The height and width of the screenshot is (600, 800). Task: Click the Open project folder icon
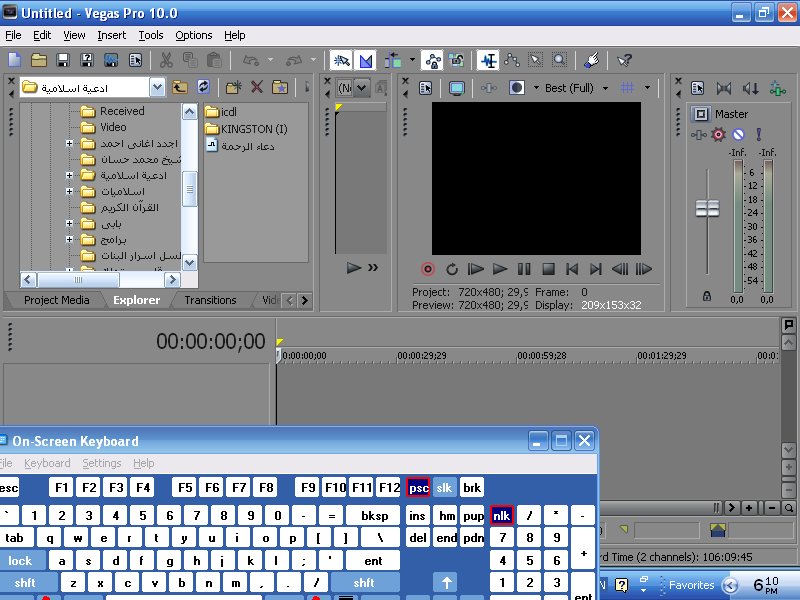(x=39, y=60)
